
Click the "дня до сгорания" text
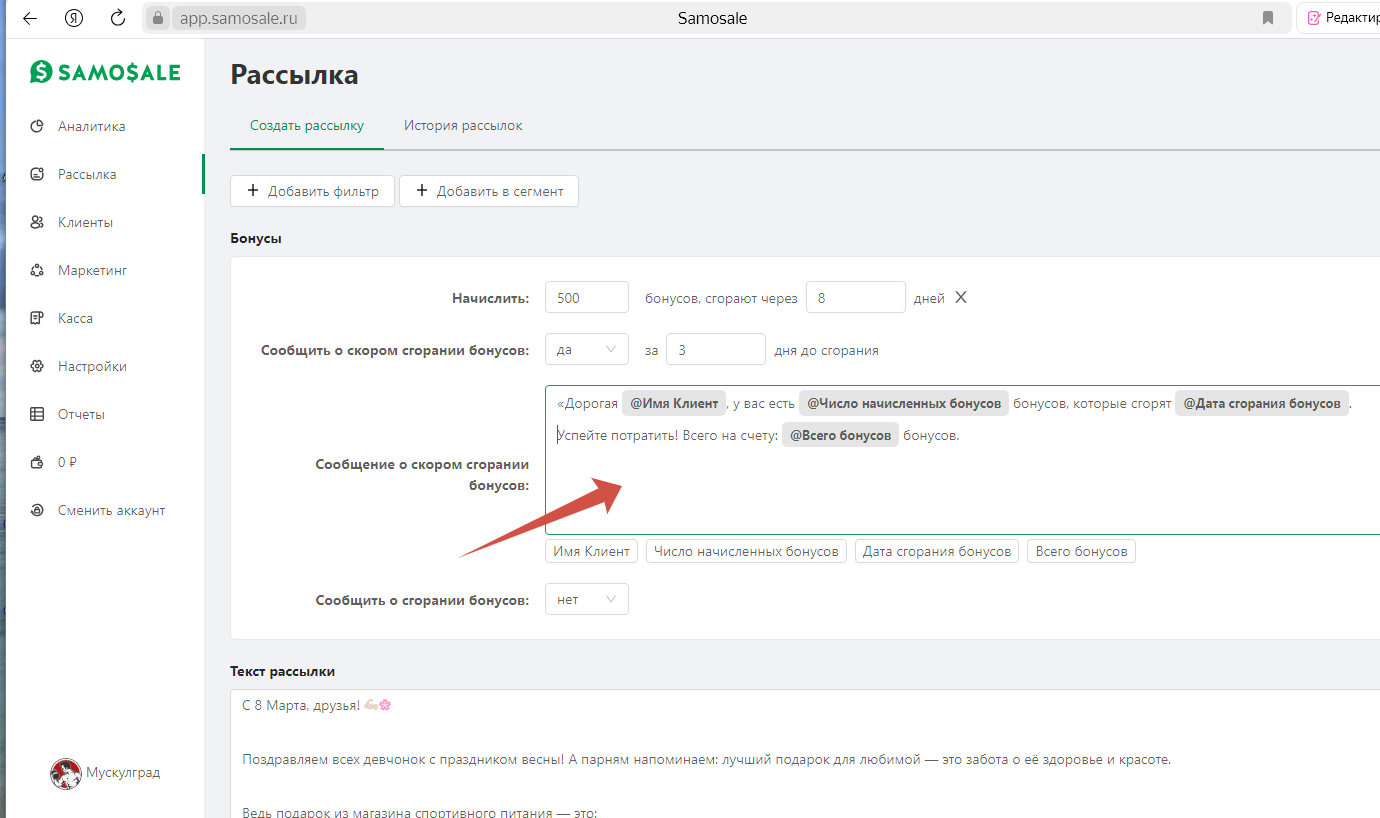point(827,350)
